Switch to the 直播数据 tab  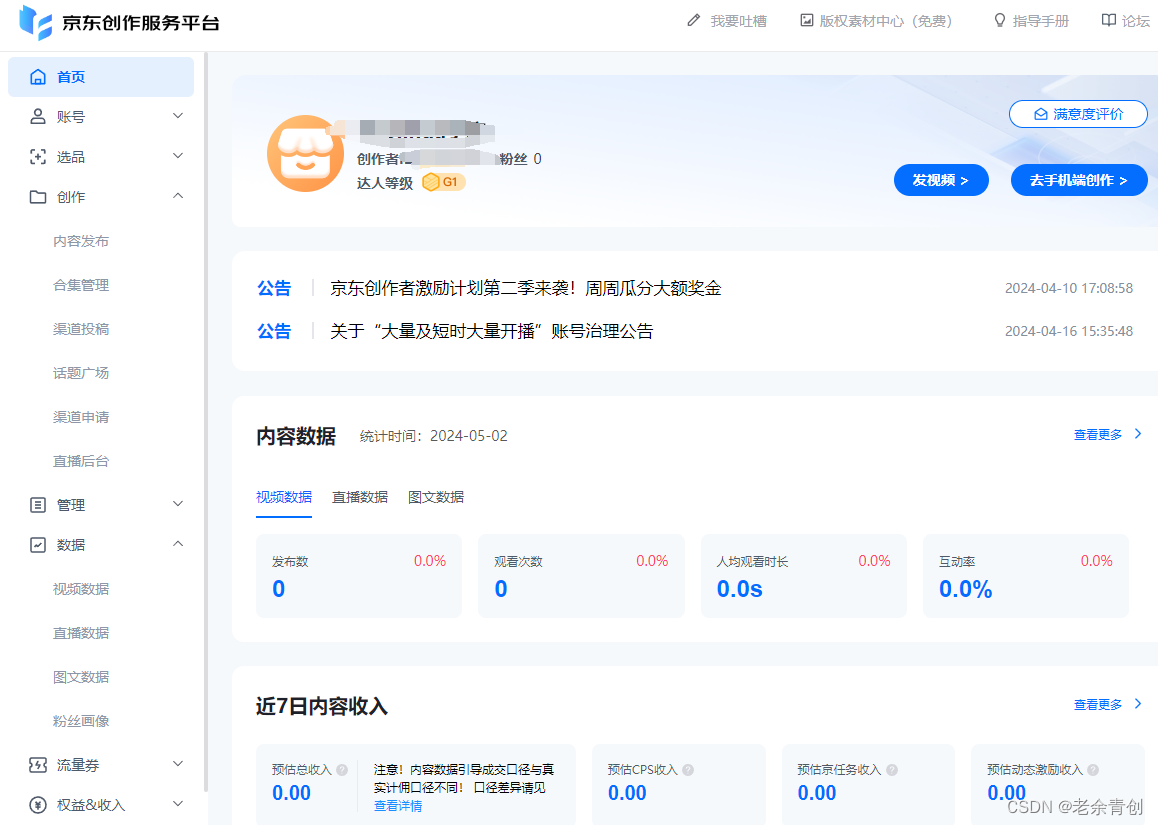(360, 497)
